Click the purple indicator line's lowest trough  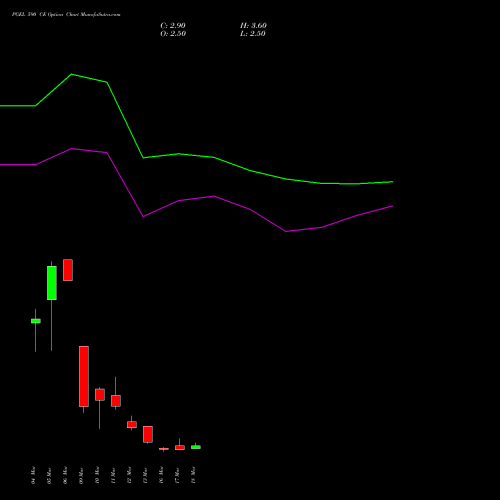(286, 231)
